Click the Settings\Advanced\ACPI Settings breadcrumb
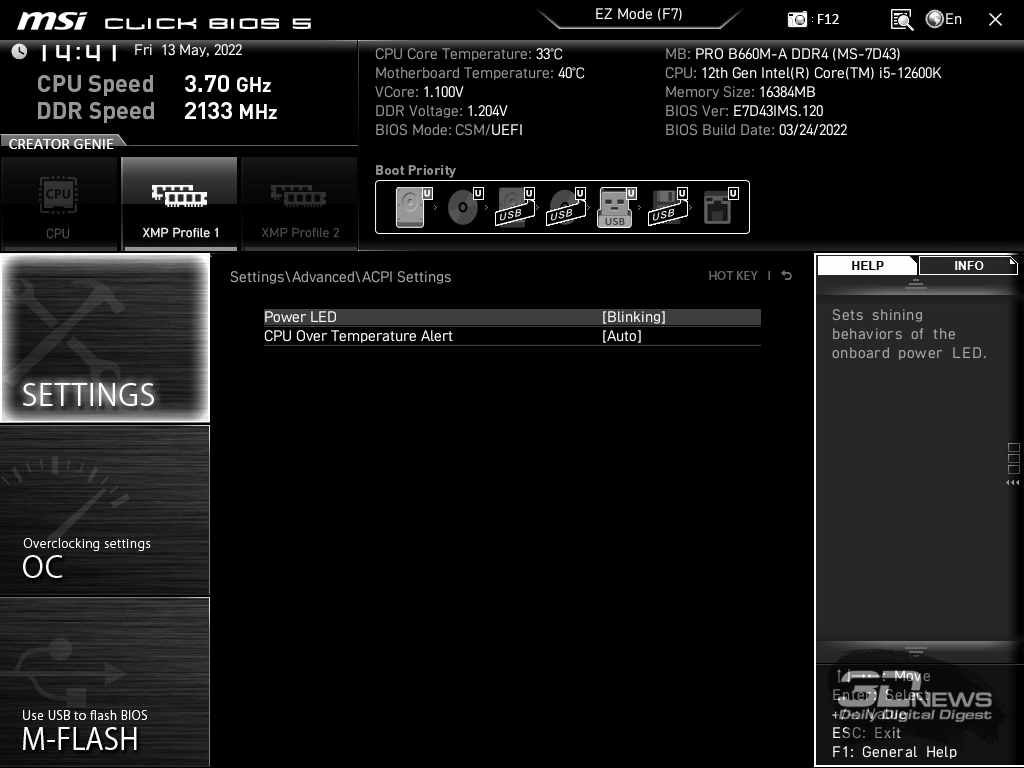The image size is (1024, 768). click(340, 277)
